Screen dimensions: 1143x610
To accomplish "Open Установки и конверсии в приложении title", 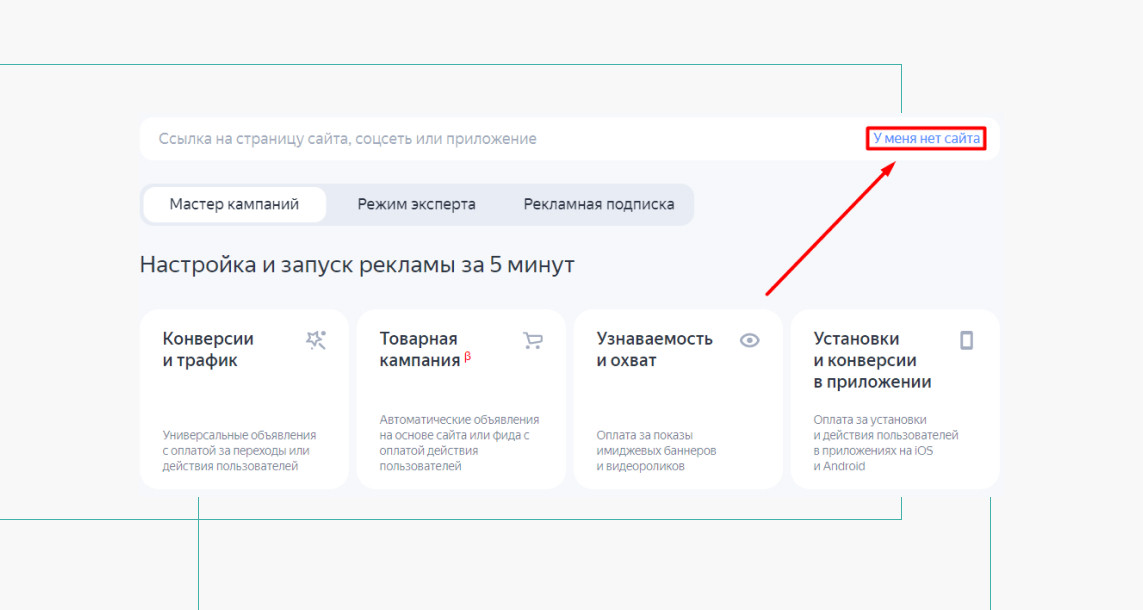I will (872, 360).
